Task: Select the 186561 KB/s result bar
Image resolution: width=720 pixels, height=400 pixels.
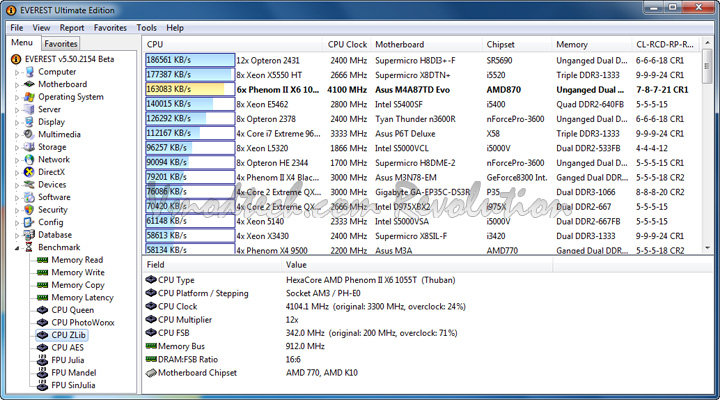Action: [x=190, y=60]
